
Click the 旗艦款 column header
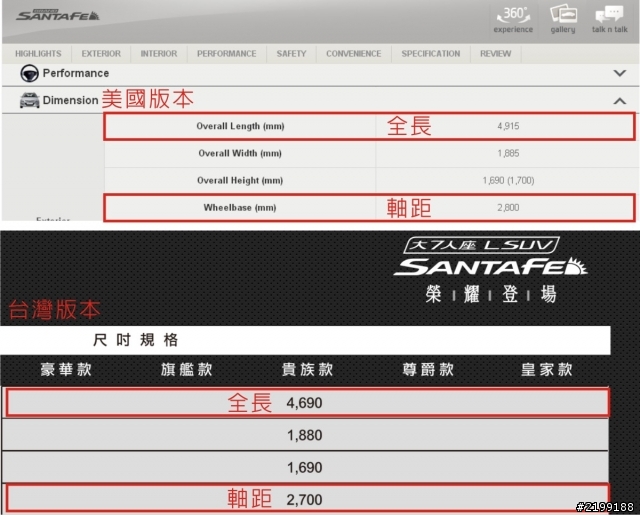pyautogui.click(x=187, y=370)
